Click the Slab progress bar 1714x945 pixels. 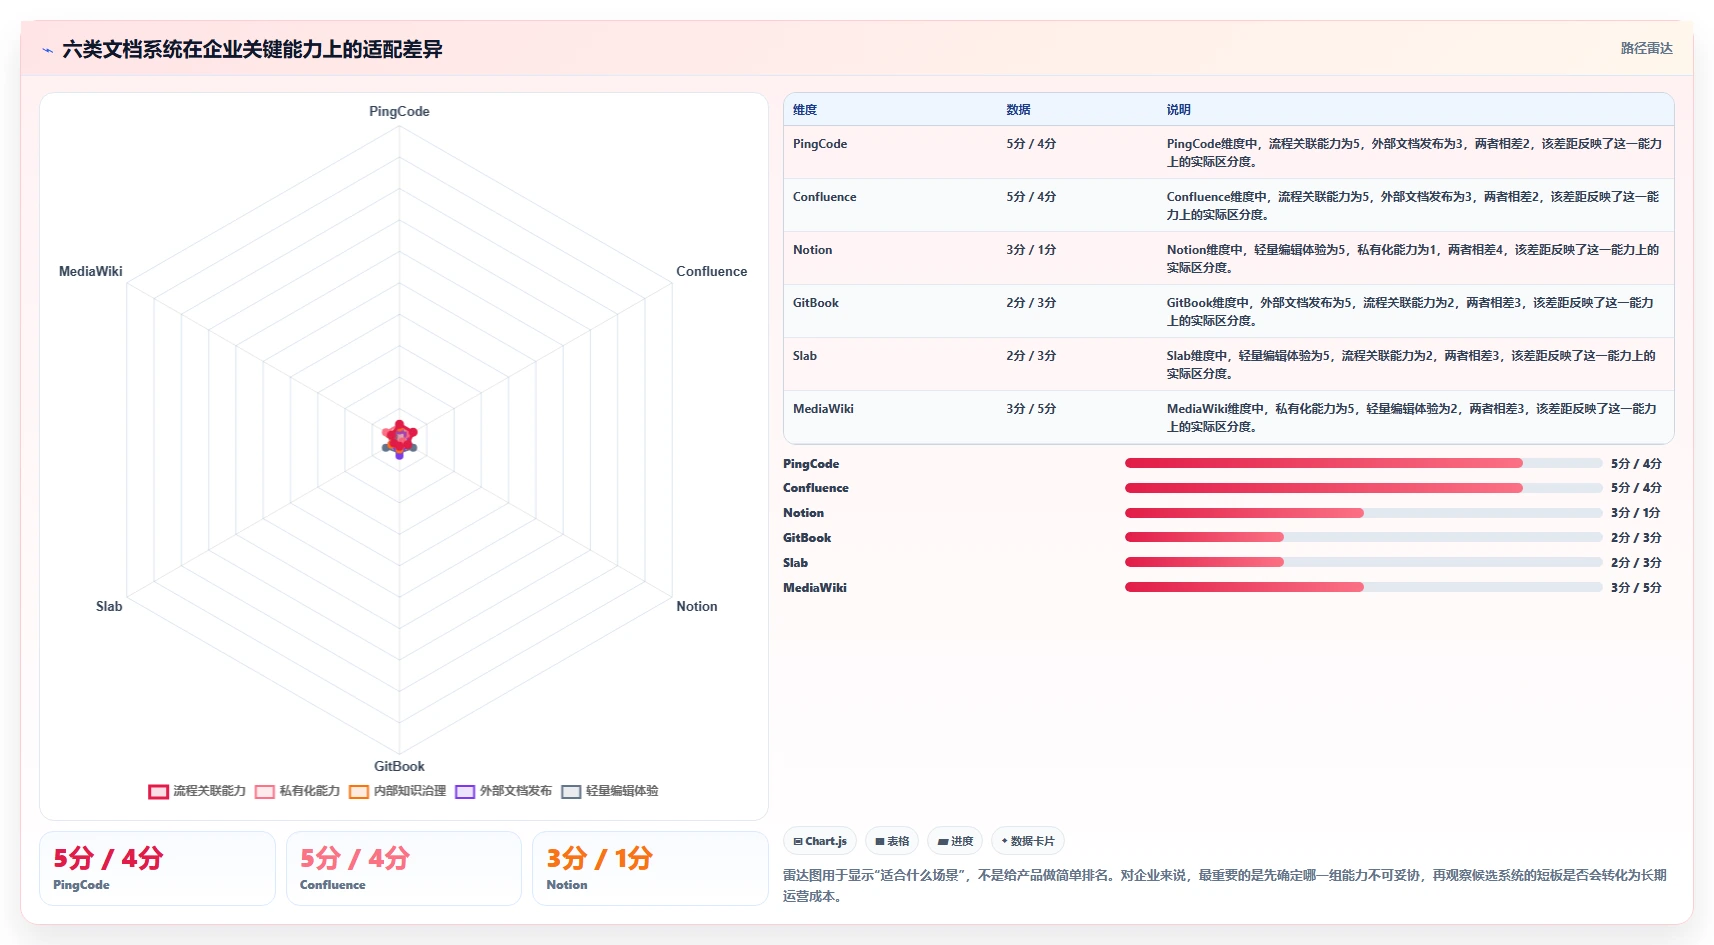coord(1363,562)
